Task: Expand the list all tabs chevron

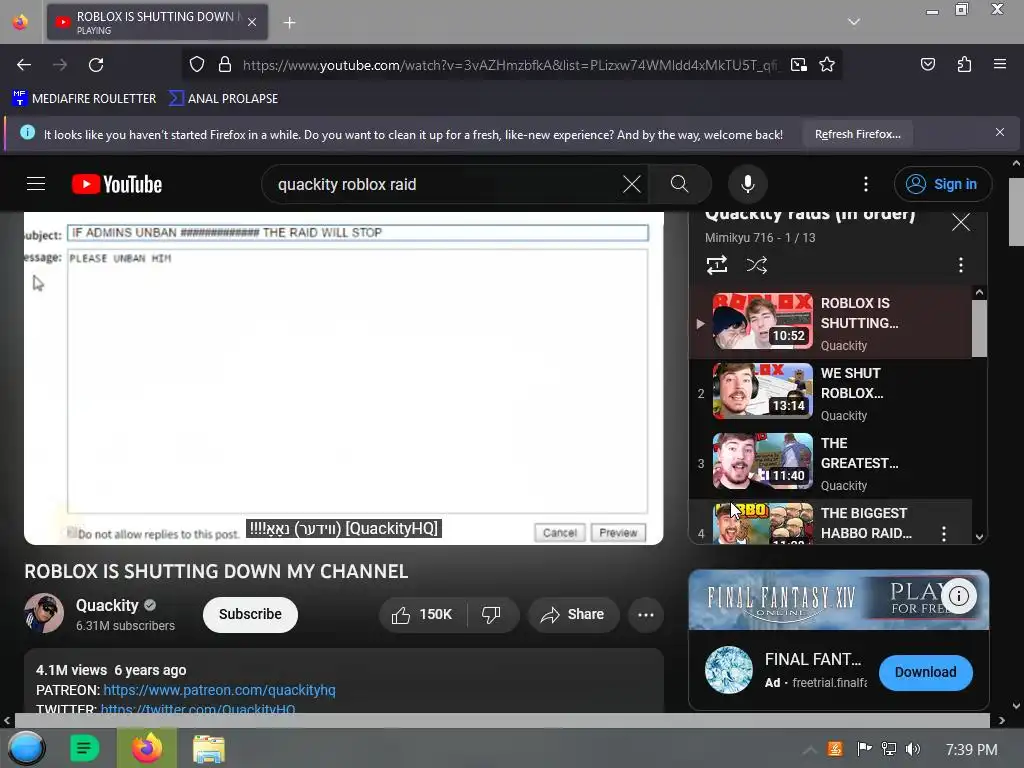Action: pyautogui.click(x=854, y=22)
